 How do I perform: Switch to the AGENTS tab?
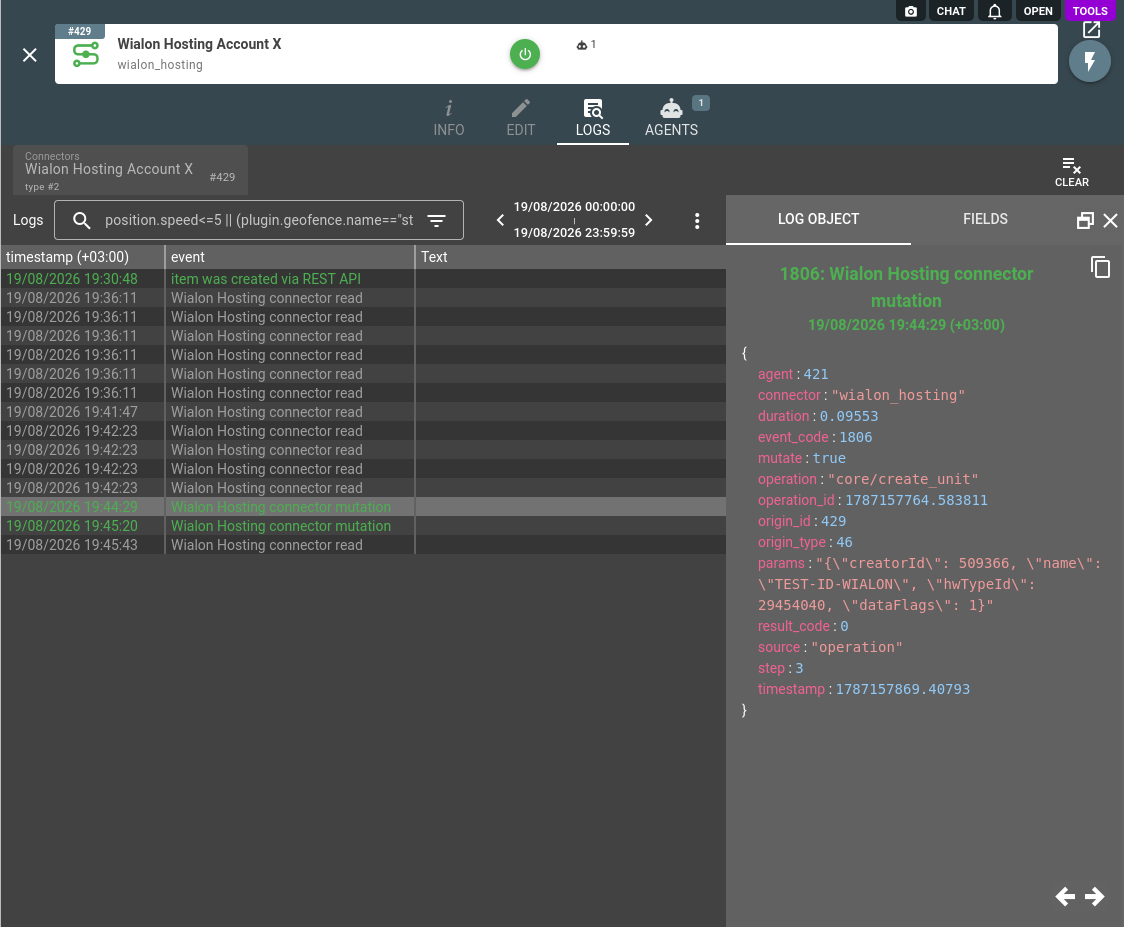click(671, 119)
